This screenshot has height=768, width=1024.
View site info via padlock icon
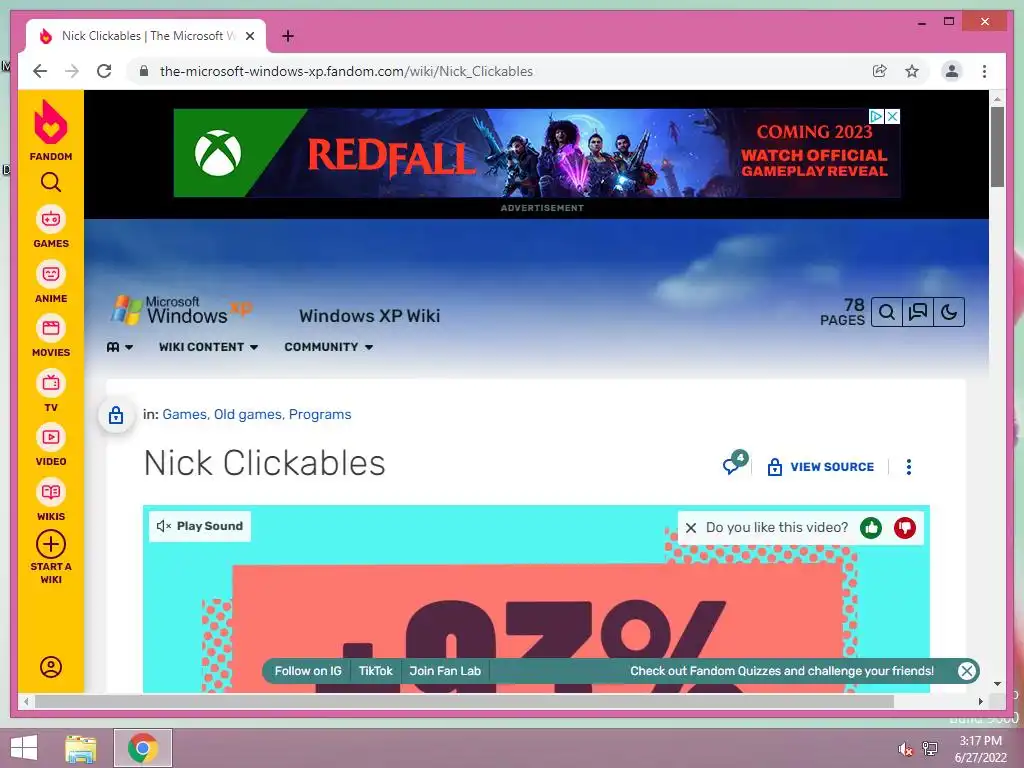click(144, 71)
